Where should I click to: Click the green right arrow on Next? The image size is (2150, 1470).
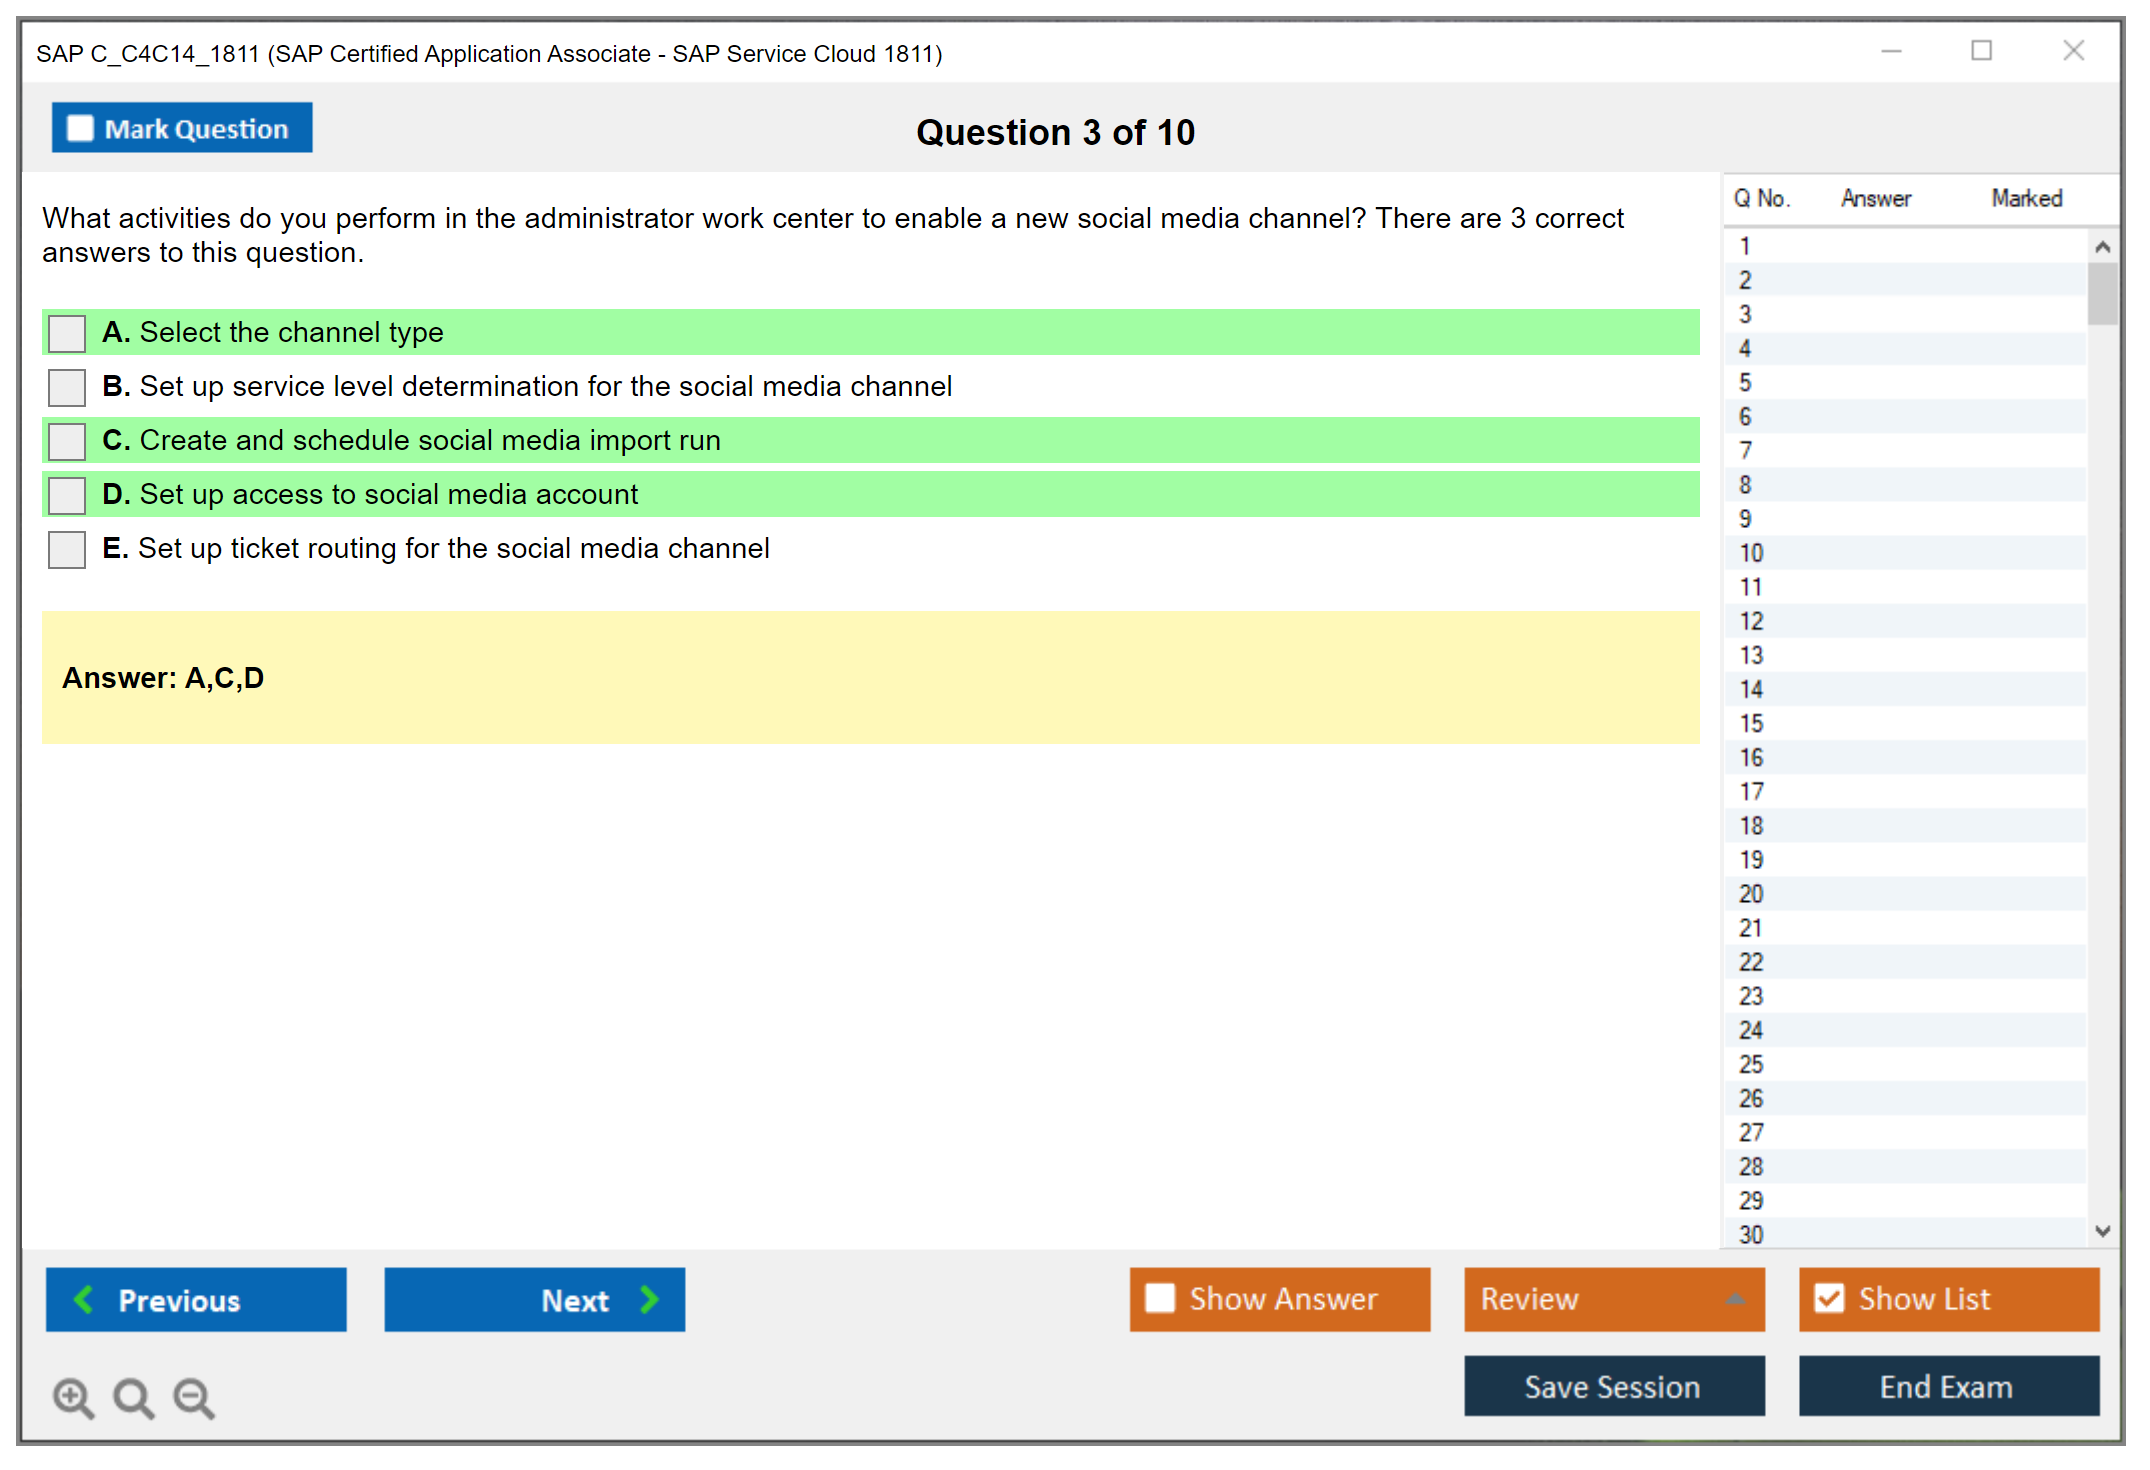(649, 1299)
